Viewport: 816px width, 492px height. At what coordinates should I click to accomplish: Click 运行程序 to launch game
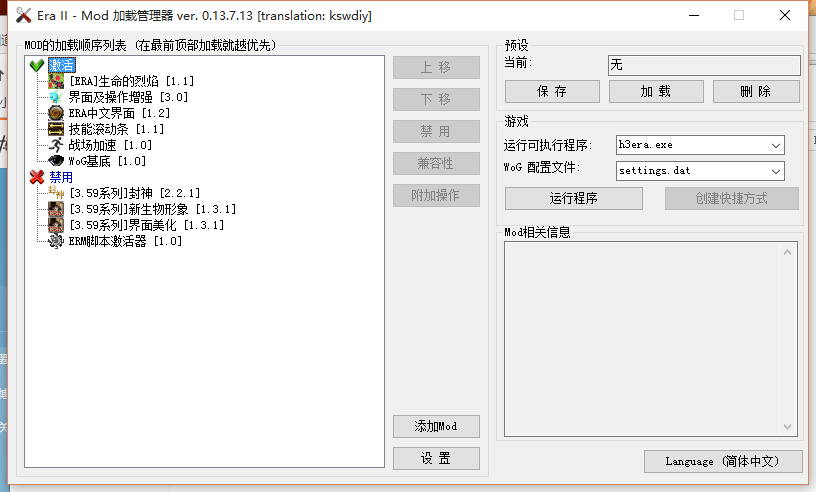tap(574, 198)
